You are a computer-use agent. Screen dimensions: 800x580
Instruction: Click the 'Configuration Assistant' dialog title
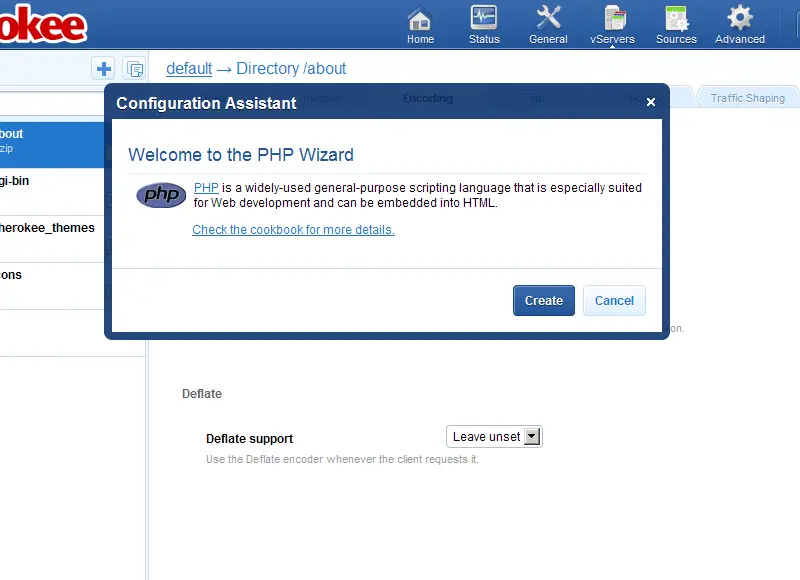click(x=206, y=103)
